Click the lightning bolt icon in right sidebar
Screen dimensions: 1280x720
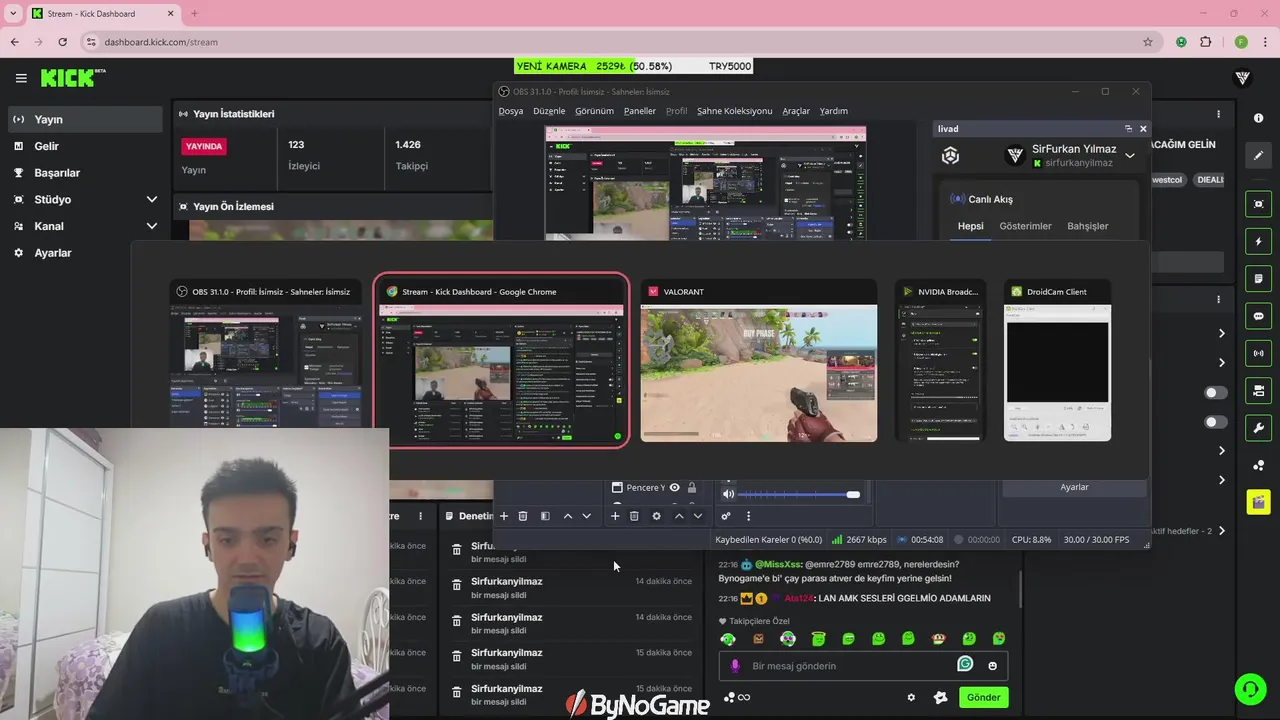pyautogui.click(x=1258, y=241)
